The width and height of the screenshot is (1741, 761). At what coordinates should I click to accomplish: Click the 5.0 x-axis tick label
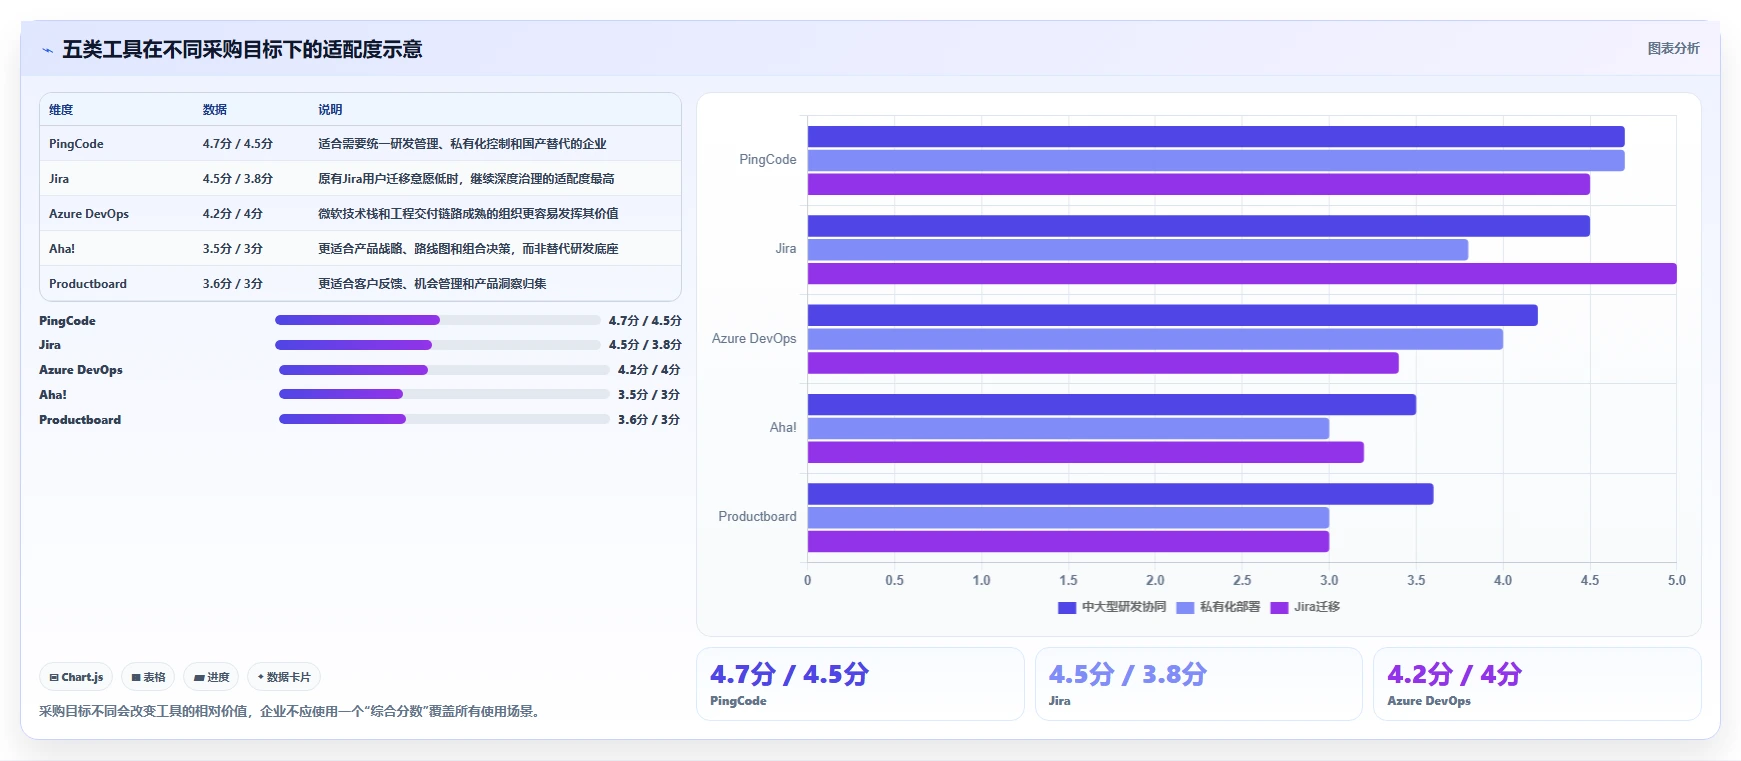coord(1677,580)
